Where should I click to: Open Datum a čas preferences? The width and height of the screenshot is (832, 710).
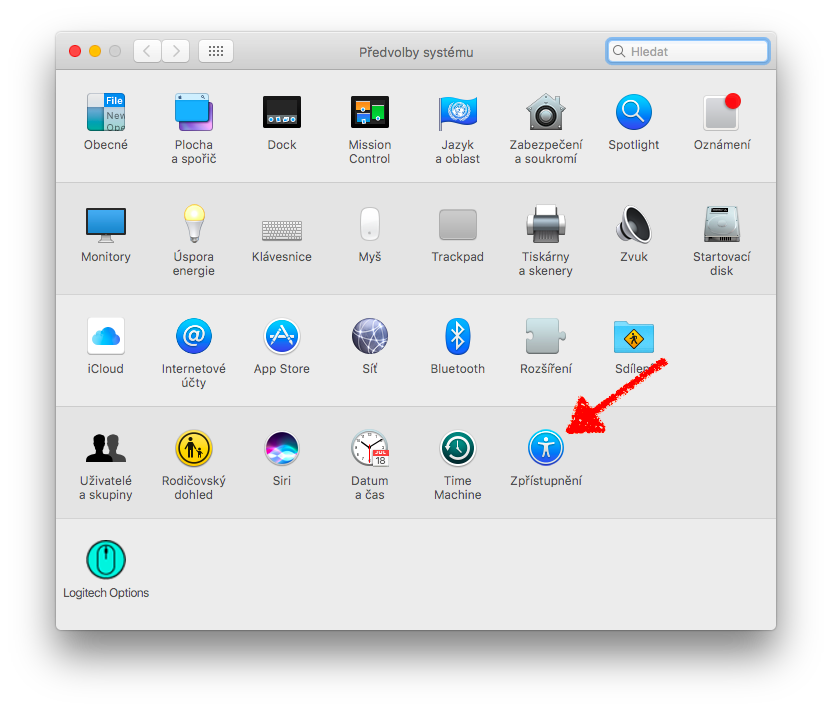coord(370,448)
